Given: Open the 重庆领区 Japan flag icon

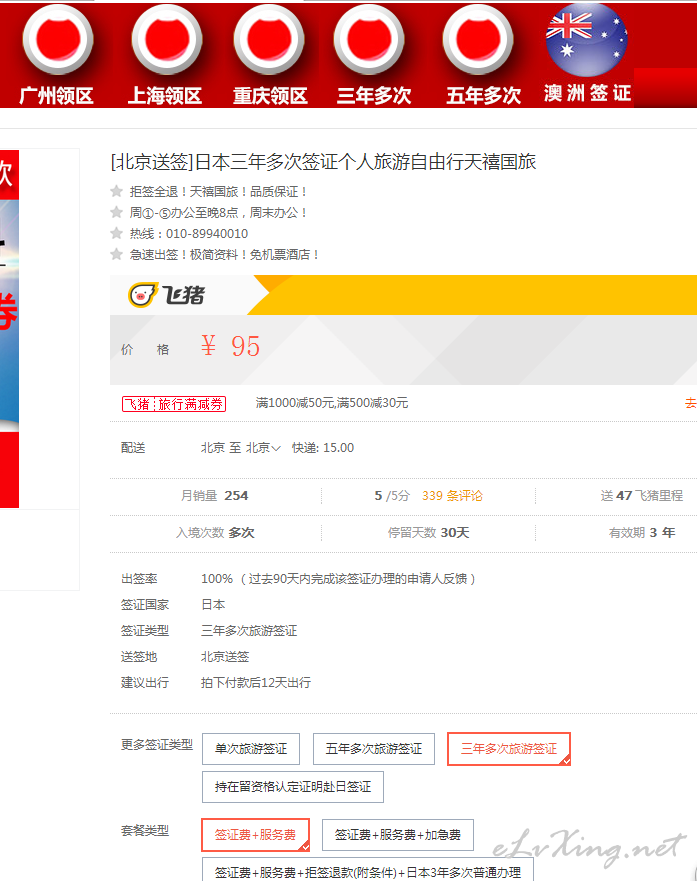Looking at the screenshot, I should (268, 39).
